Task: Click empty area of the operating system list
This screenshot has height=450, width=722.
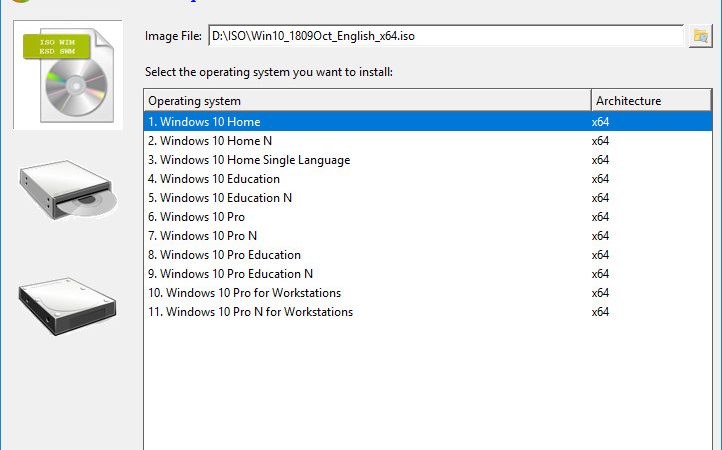Action: (428, 385)
